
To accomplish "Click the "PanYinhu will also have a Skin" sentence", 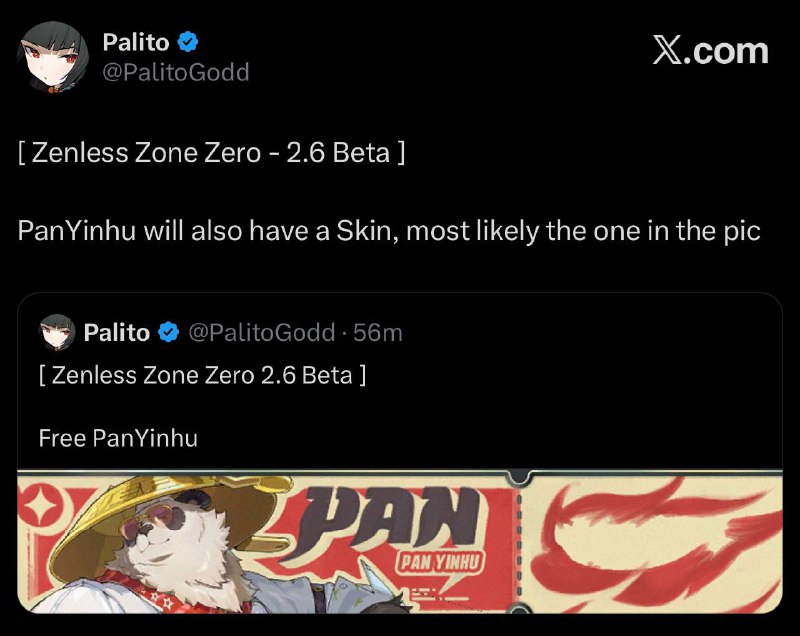I will 389,230.
